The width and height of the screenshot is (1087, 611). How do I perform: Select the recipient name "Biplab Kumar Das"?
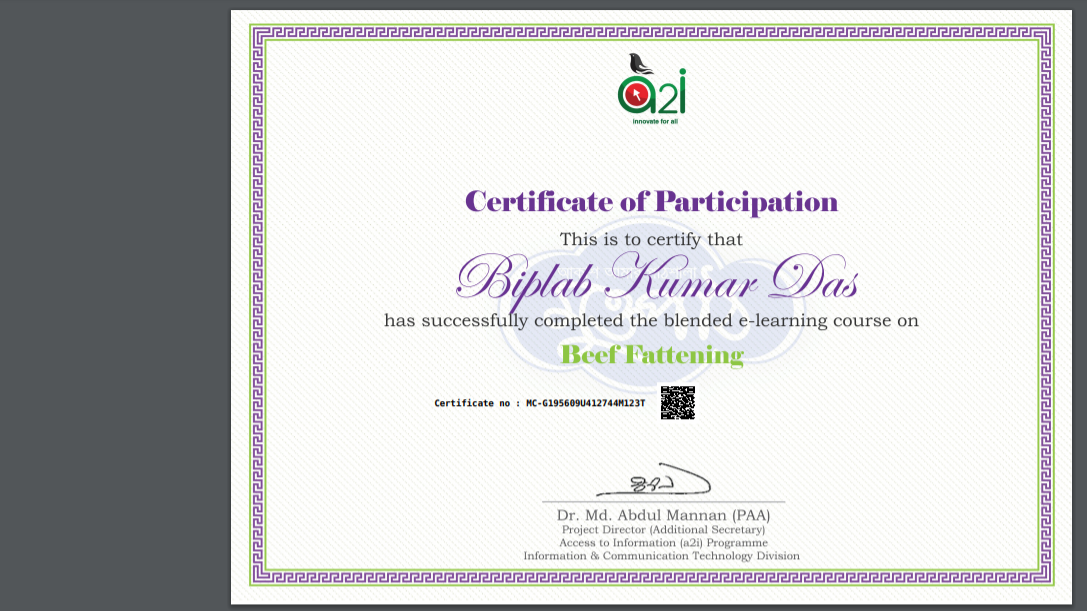656,281
